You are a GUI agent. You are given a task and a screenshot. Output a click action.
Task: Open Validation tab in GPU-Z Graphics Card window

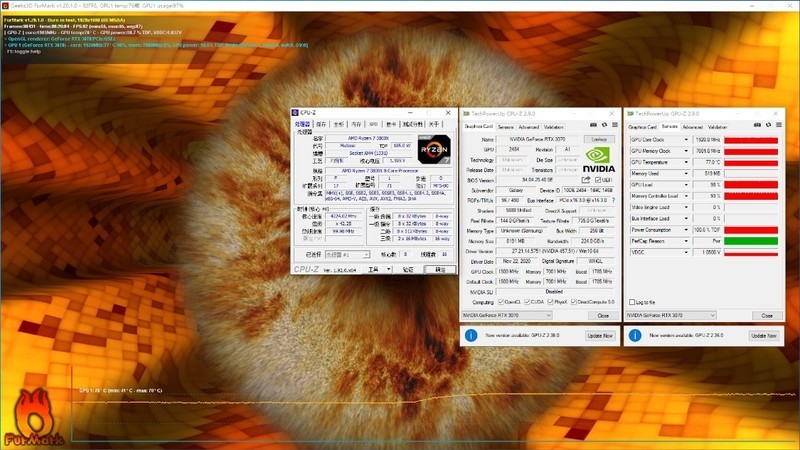point(554,127)
